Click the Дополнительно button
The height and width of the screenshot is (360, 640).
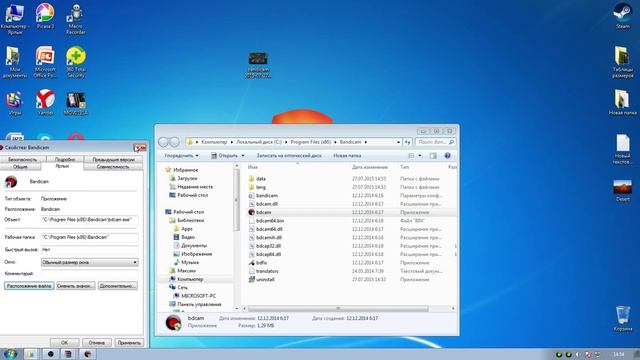[x=118, y=286]
